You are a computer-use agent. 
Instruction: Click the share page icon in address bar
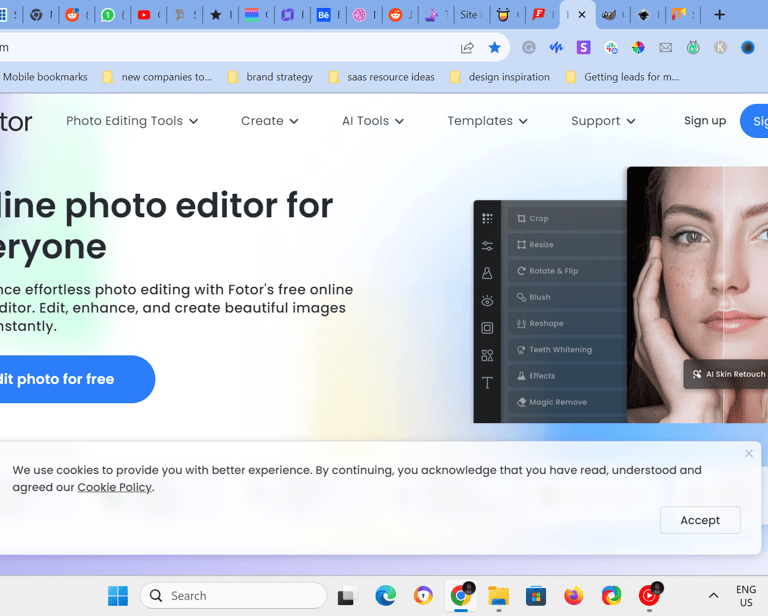(467, 47)
